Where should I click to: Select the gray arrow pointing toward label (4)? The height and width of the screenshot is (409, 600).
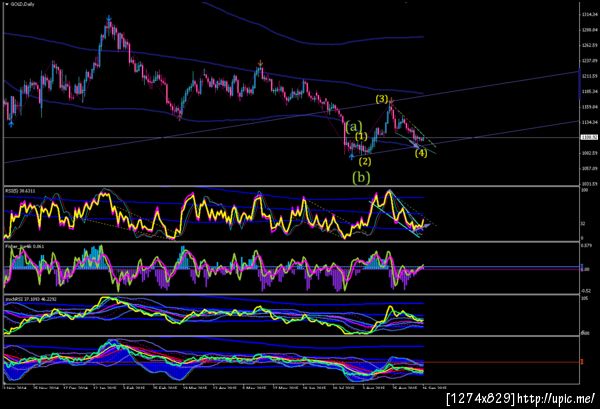414,145
